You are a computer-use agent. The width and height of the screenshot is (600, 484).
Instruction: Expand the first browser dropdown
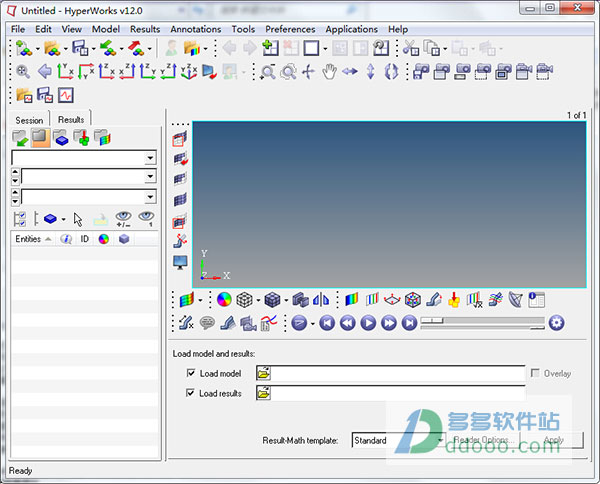coord(150,158)
